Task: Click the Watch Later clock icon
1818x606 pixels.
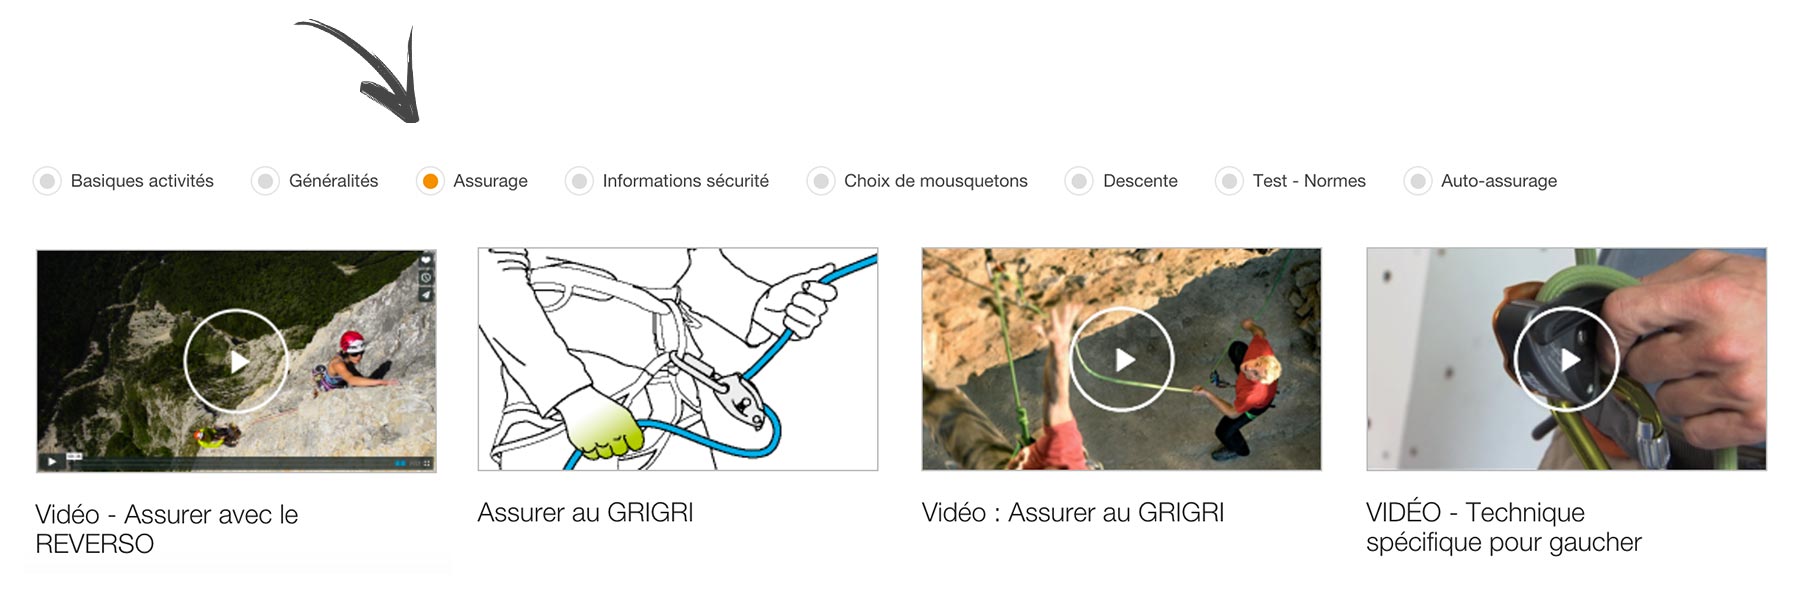Action: [426, 277]
